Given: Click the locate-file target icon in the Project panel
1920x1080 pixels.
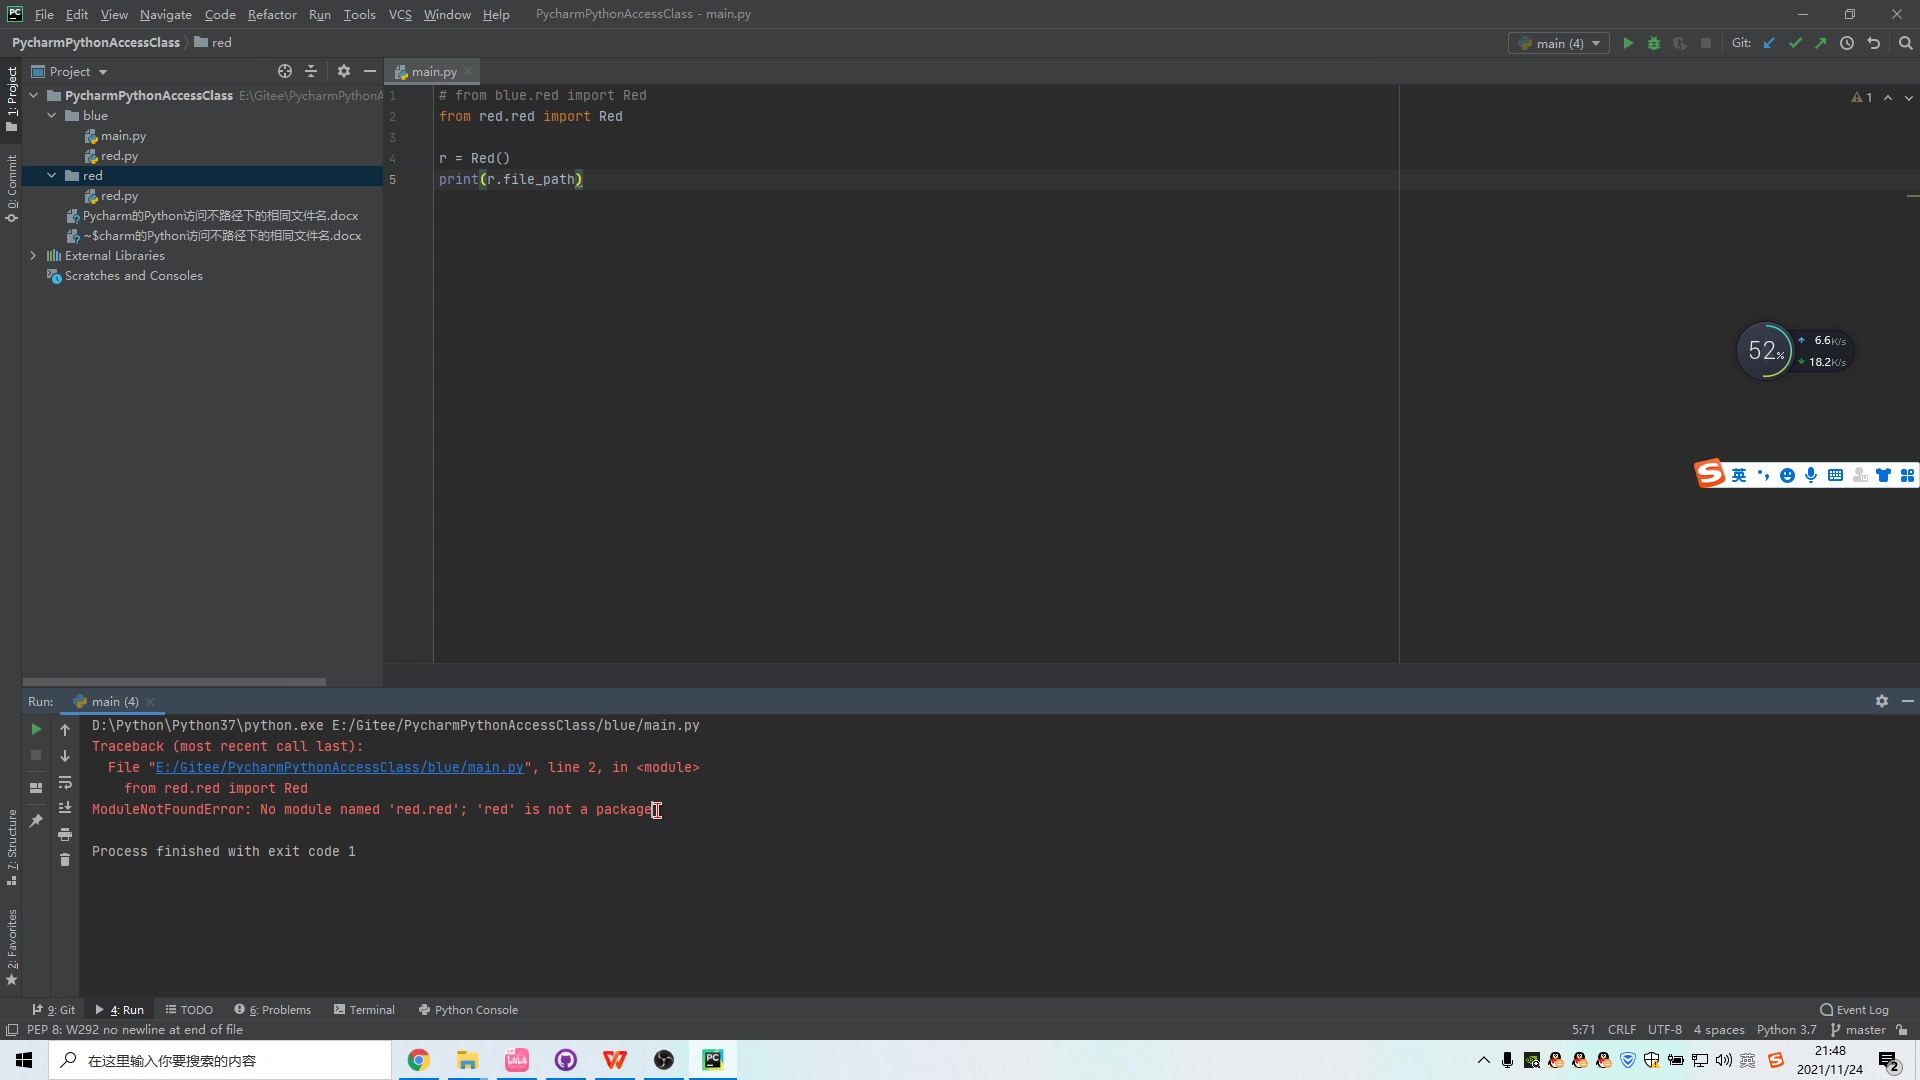Looking at the screenshot, I should [x=285, y=71].
